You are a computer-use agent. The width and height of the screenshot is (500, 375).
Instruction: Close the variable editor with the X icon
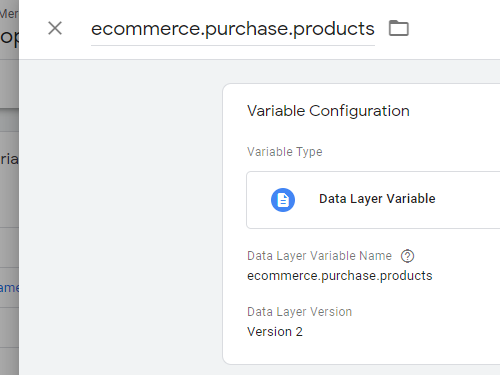click(55, 28)
